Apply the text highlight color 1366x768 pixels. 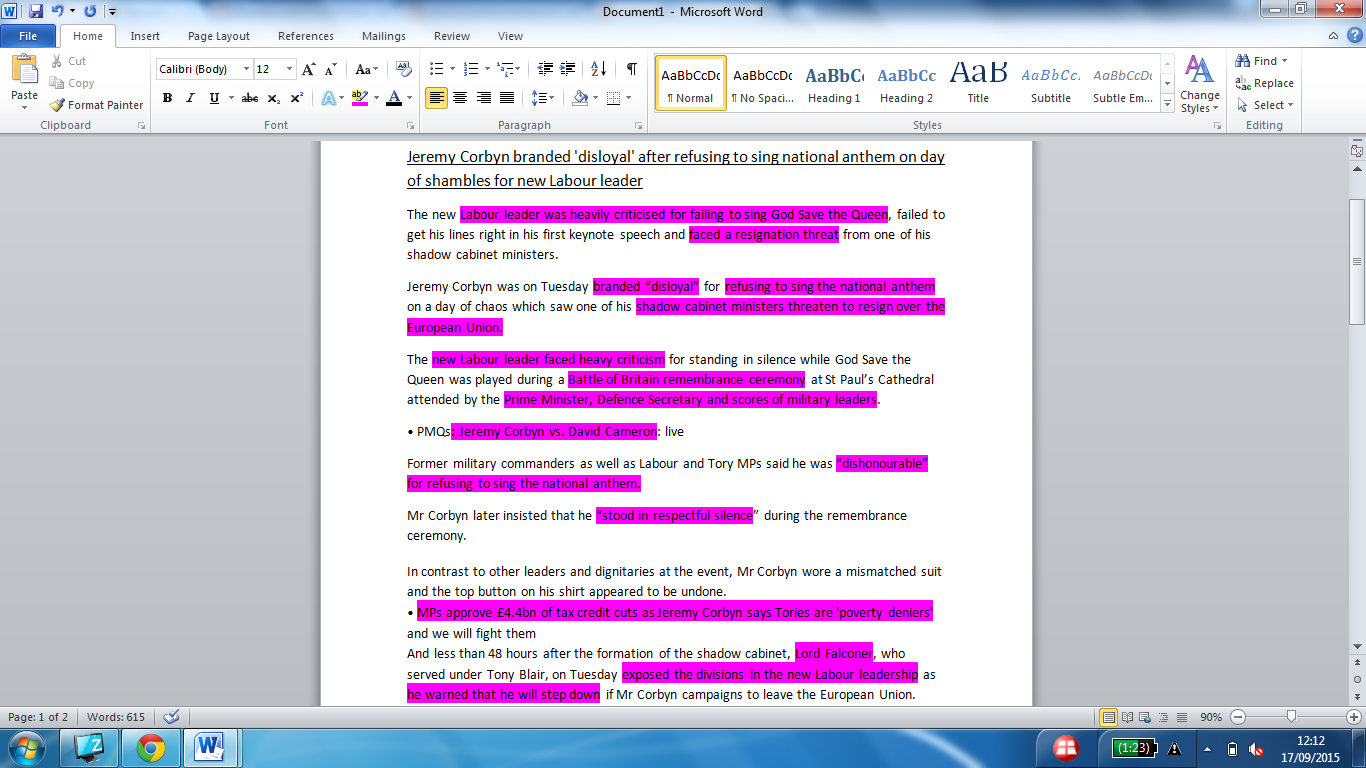[359, 98]
